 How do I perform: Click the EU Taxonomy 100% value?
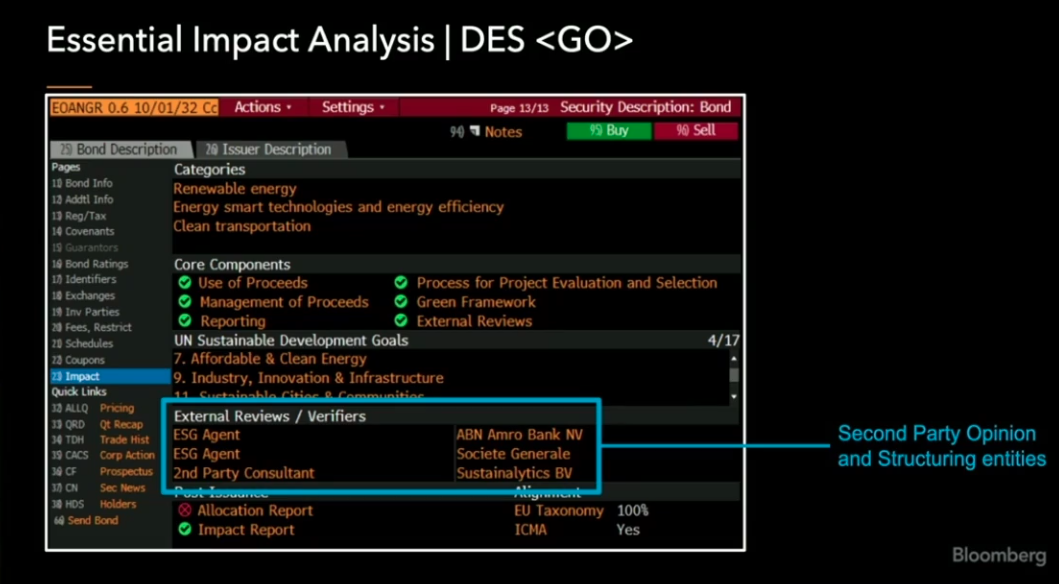pyautogui.click(x=632, y=511)
